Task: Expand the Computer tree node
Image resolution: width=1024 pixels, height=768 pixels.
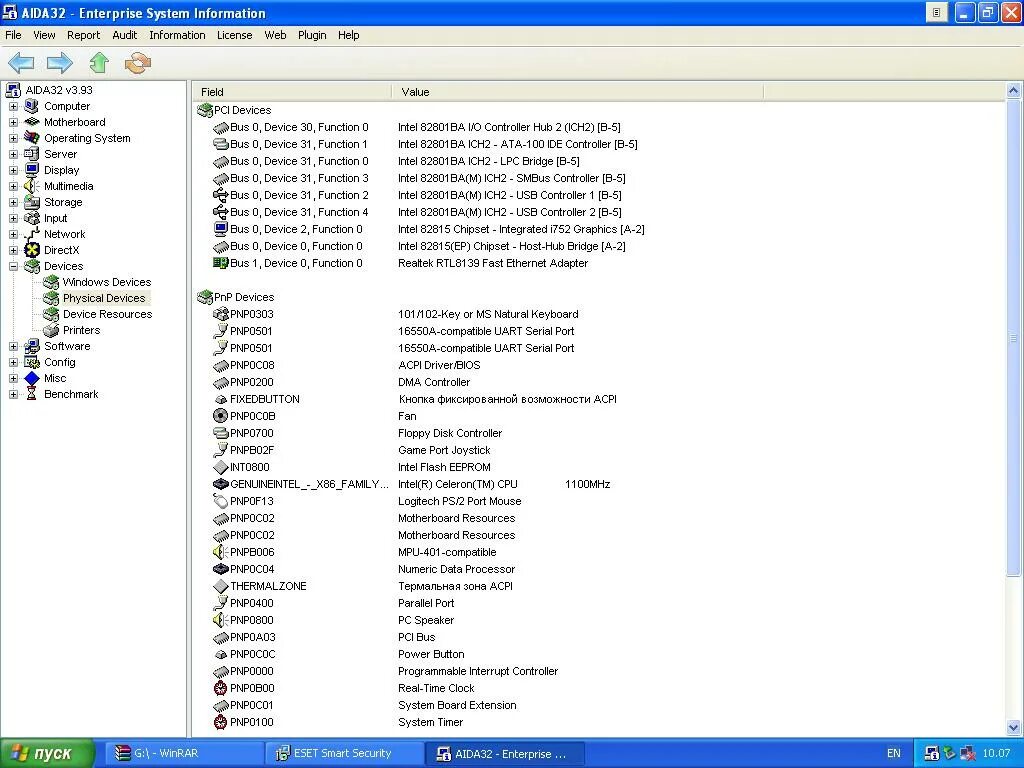Action: (x=13, y=106)
